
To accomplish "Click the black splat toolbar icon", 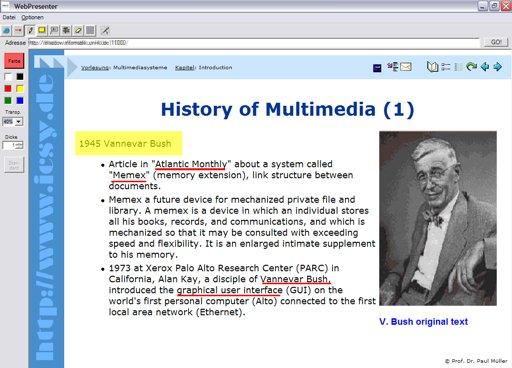I will pyautogui.click(x=66, y=31).
